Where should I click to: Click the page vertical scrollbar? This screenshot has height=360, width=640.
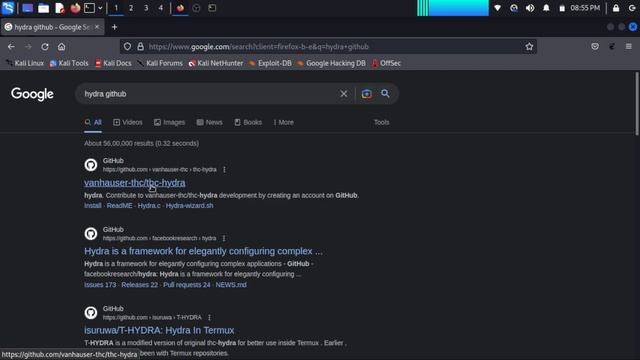click(637, 104)
